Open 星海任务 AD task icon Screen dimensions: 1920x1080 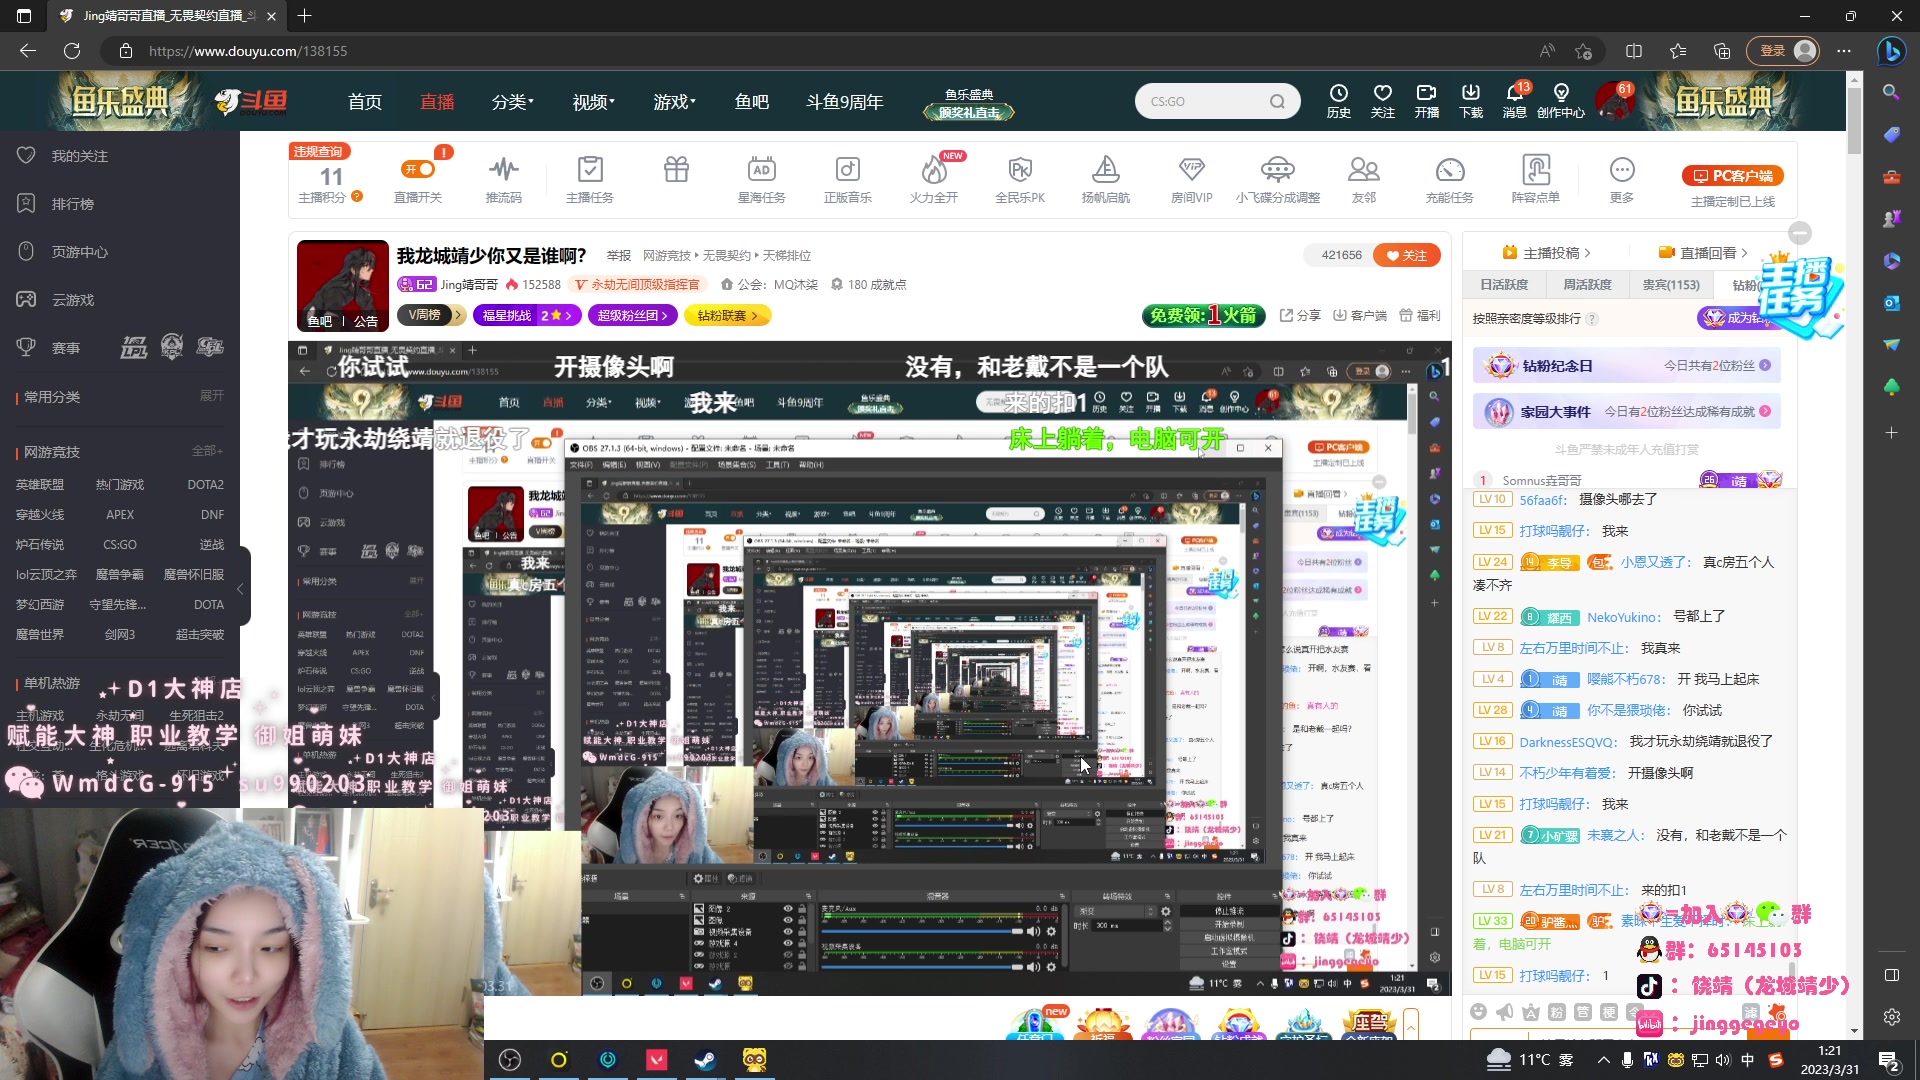[761, 180]
